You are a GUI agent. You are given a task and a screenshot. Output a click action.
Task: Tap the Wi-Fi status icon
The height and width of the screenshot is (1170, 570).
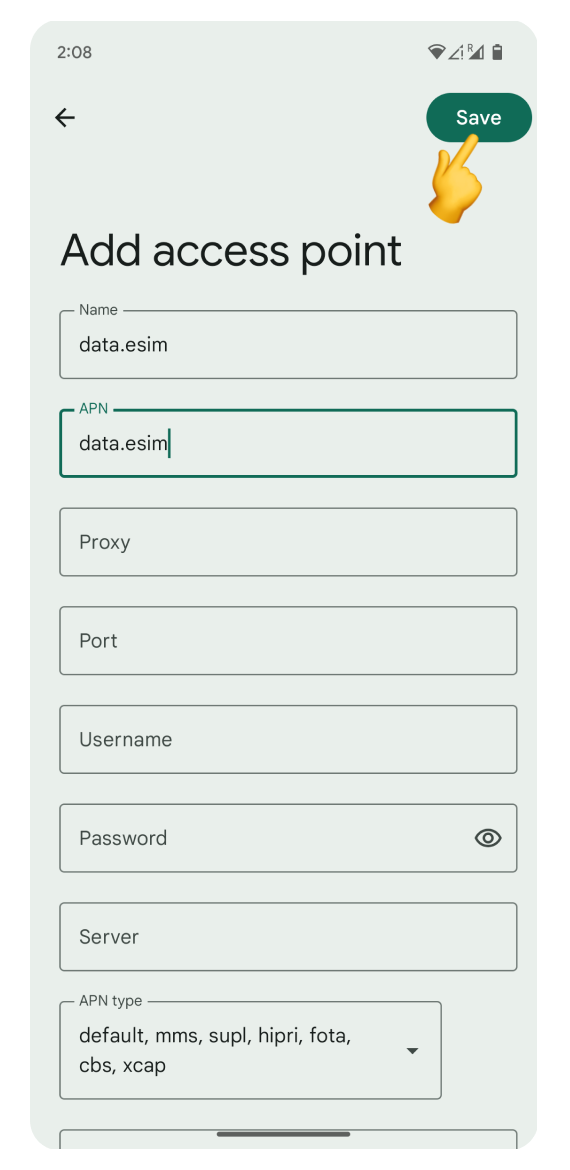click(436, 52)
